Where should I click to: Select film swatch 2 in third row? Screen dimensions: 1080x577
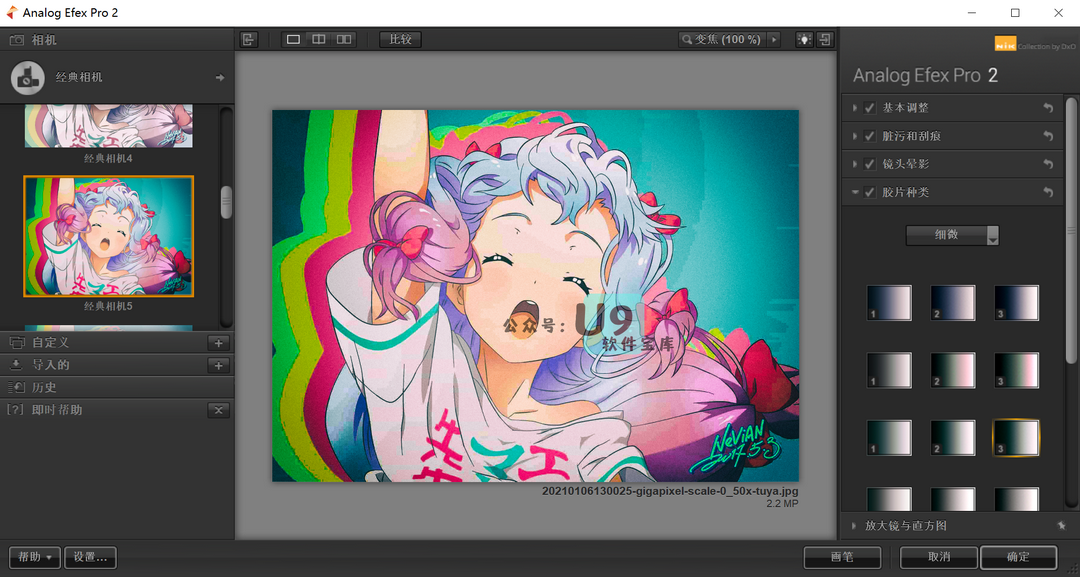tap(953, 438)
